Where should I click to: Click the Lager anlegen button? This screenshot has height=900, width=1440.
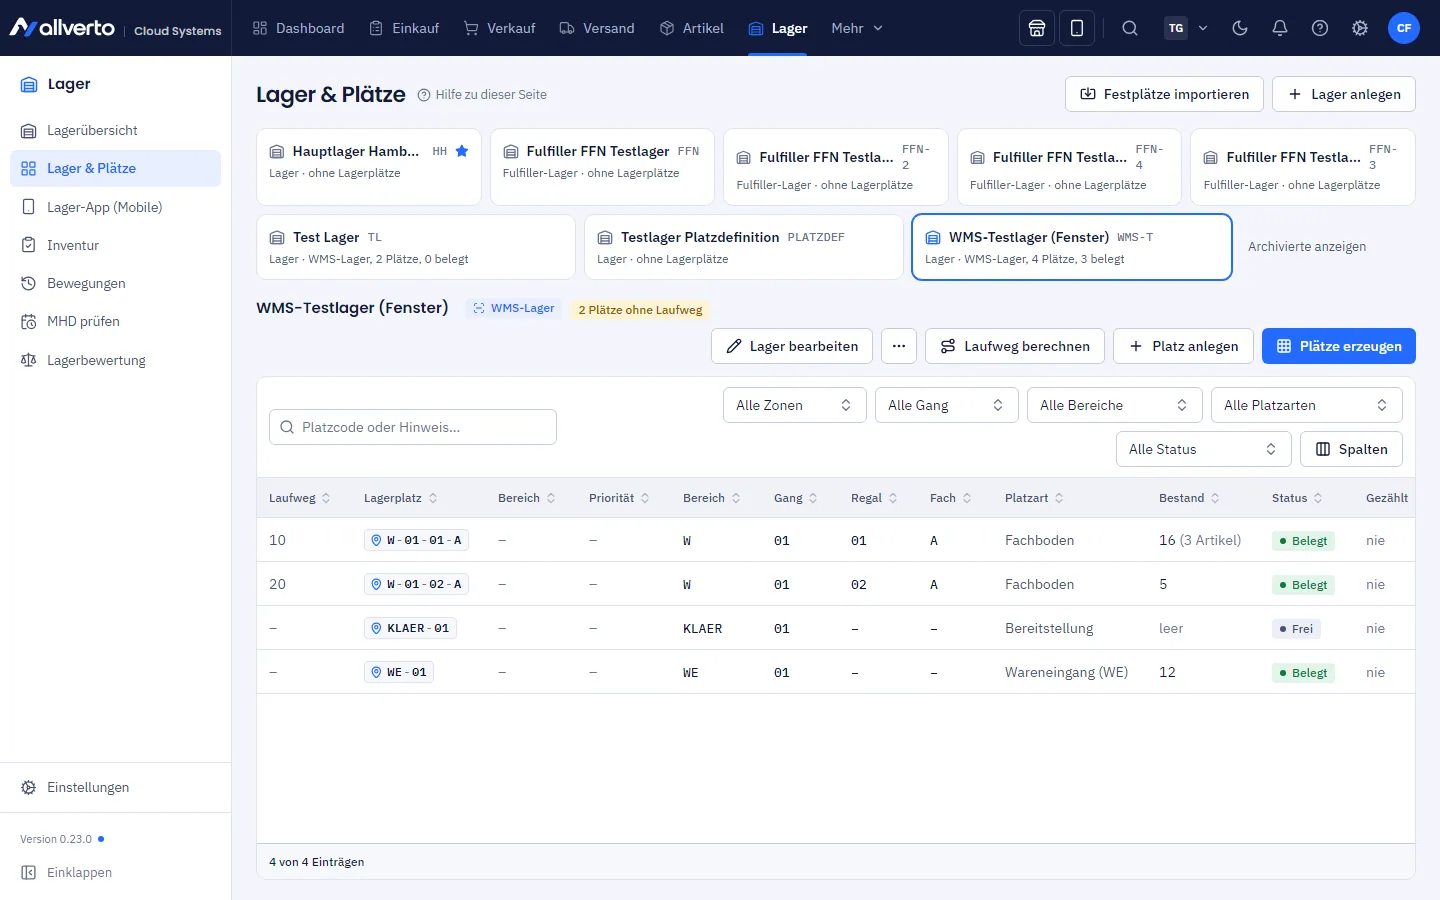click(x=1344, y=94)
